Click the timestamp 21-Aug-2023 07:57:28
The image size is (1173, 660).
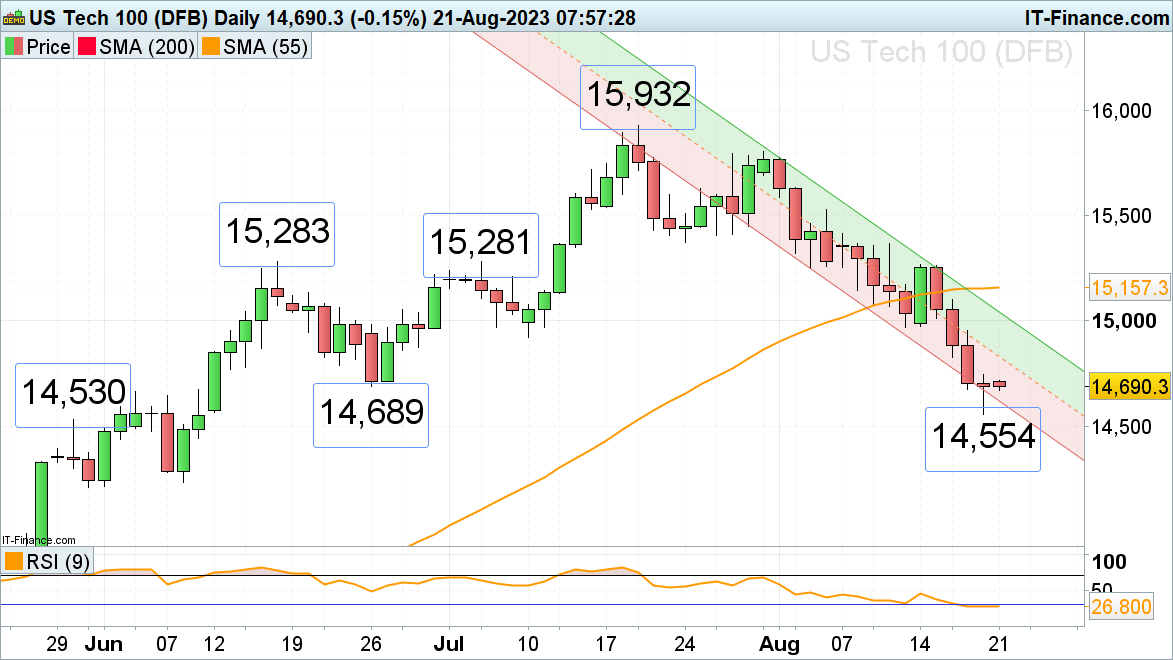coord(534,17)
